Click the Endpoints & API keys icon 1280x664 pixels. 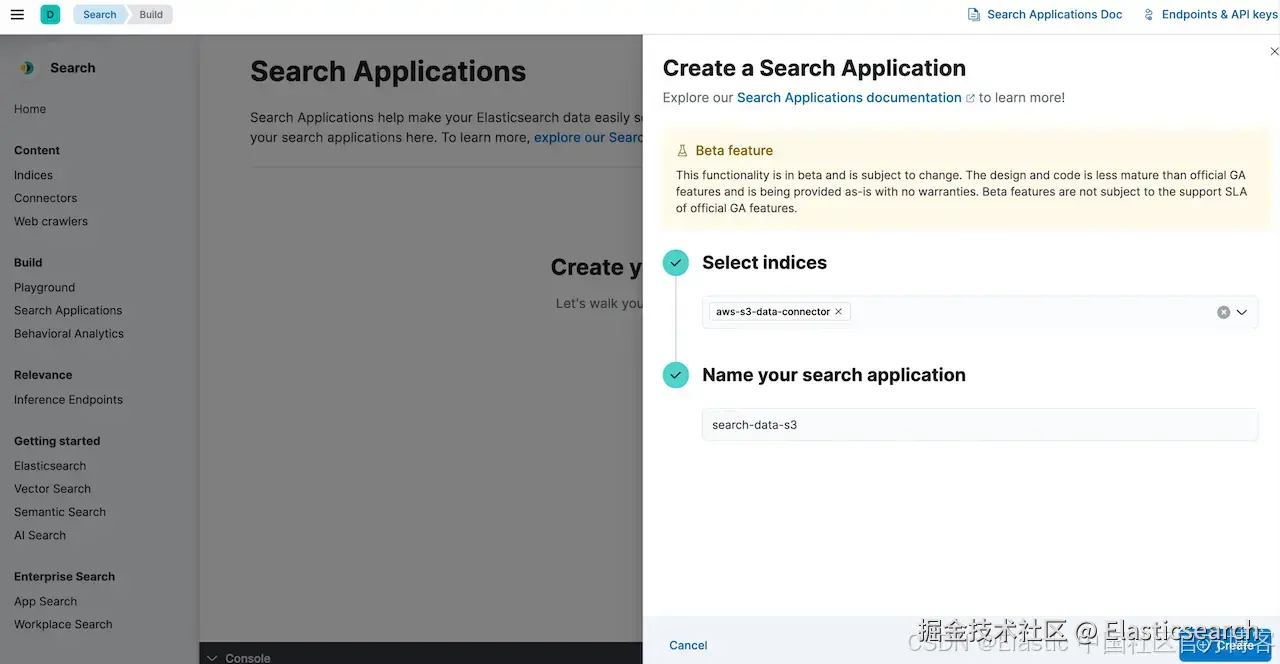[x=1148, y=14]
